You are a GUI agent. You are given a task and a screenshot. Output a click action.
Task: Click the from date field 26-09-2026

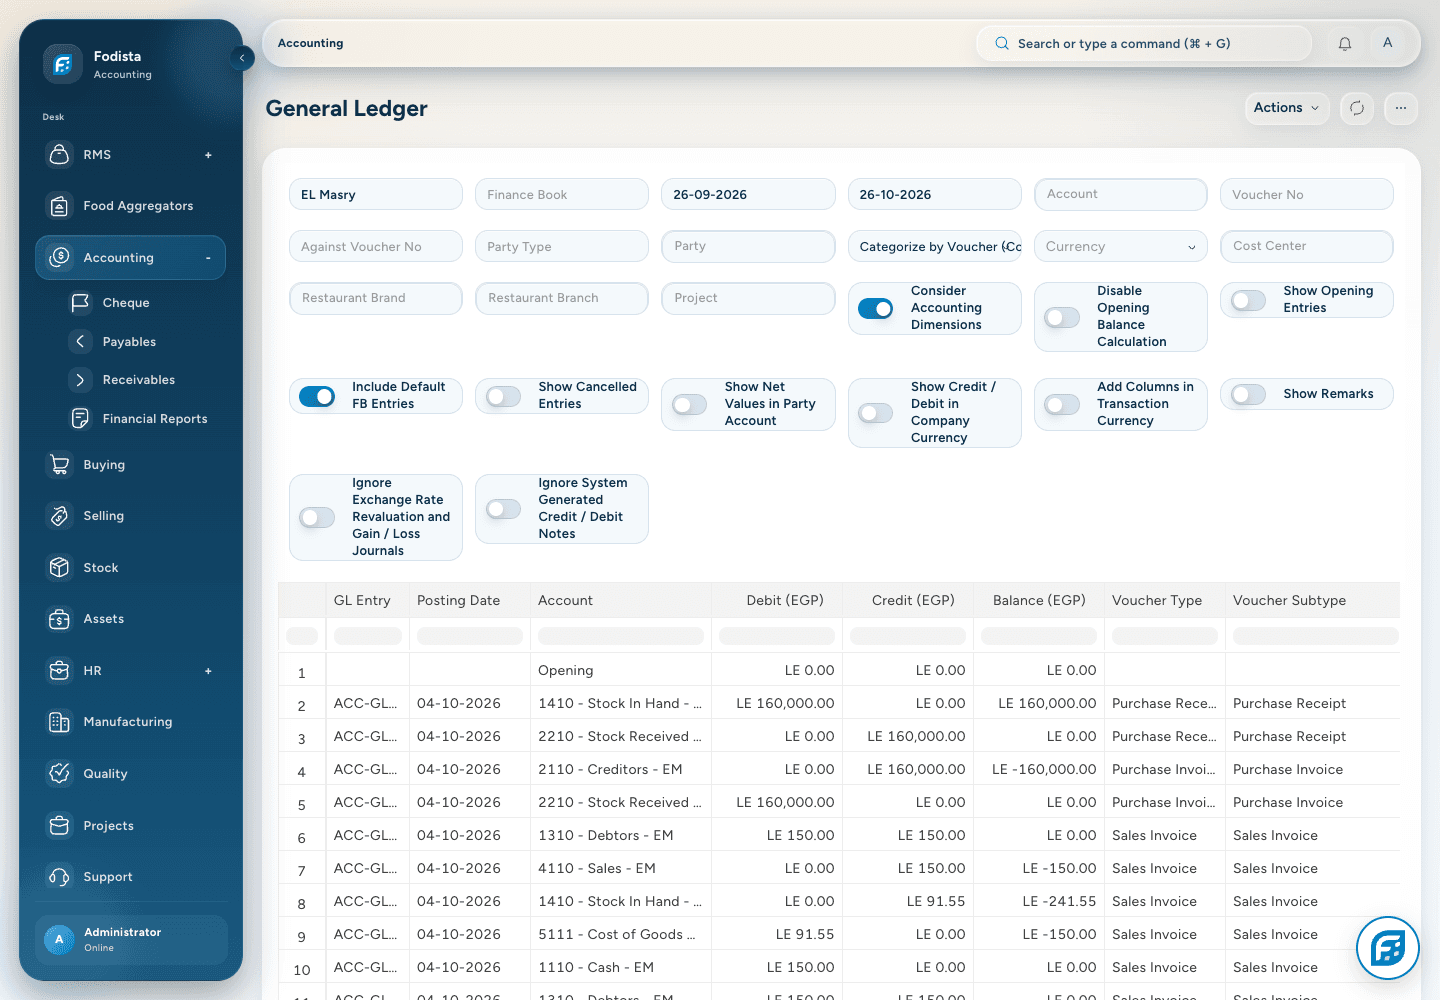click(x=748, y=194)
